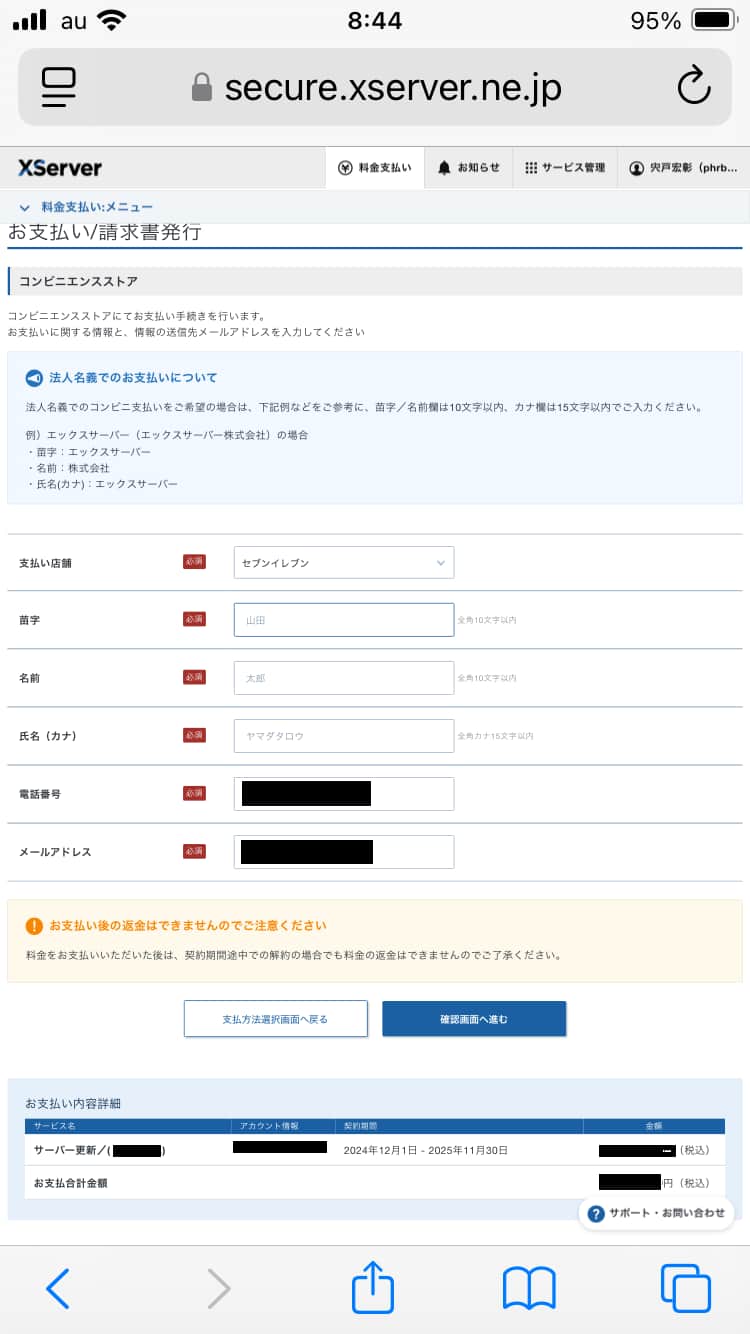This screenshot has width=750, height=1334.
Task: Open Safari's bookmarks icon
Action: click(x=530, y=1289)
